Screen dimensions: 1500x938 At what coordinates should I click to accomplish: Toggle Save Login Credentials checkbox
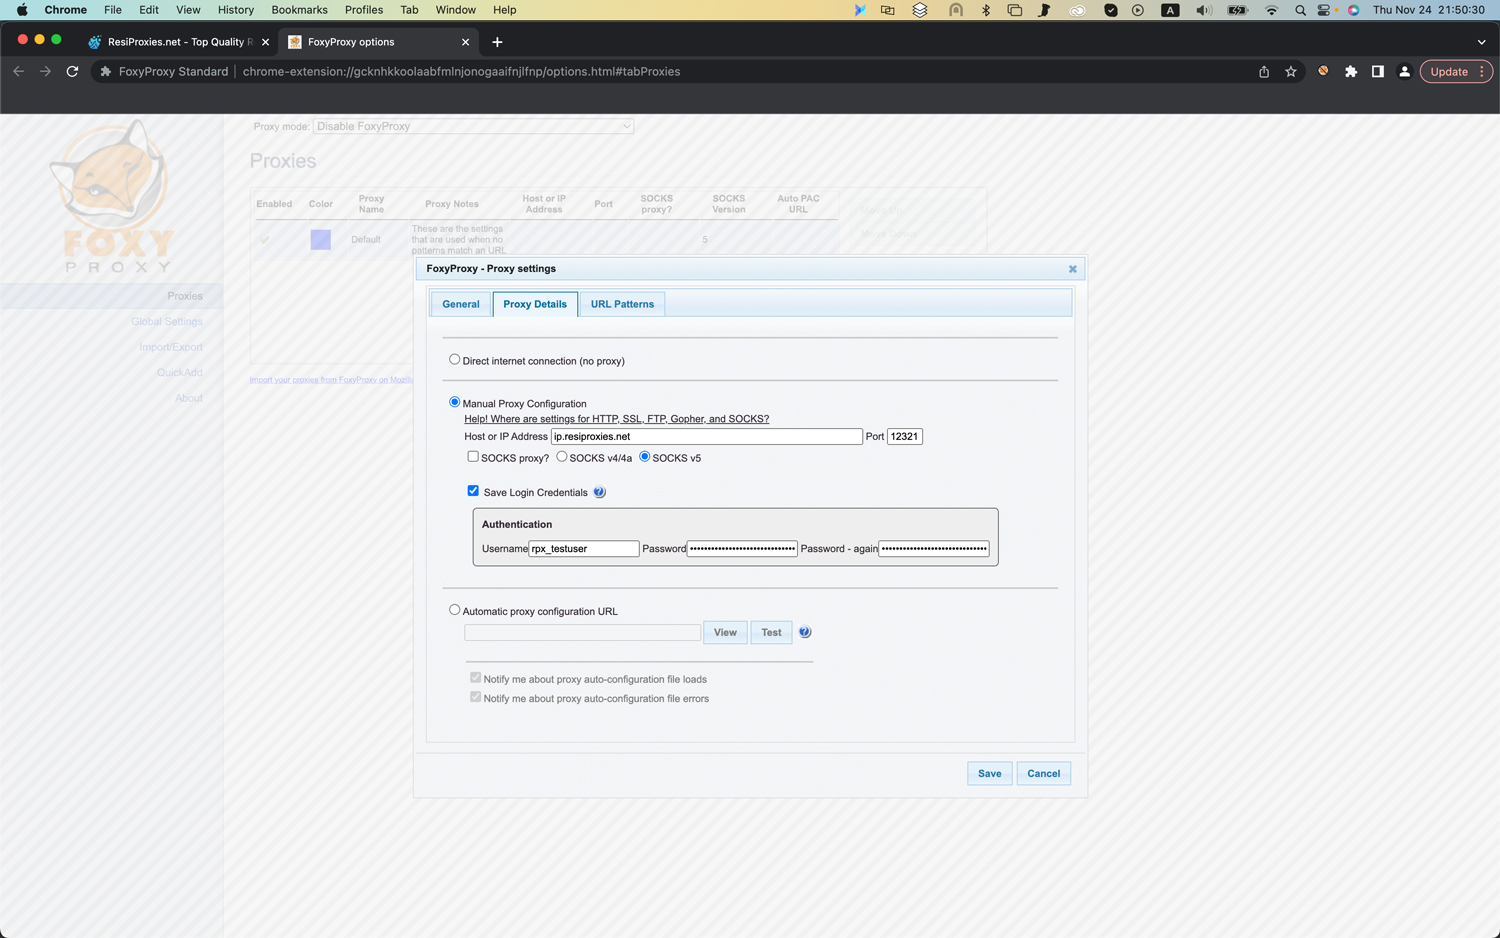tap(473, 491)
